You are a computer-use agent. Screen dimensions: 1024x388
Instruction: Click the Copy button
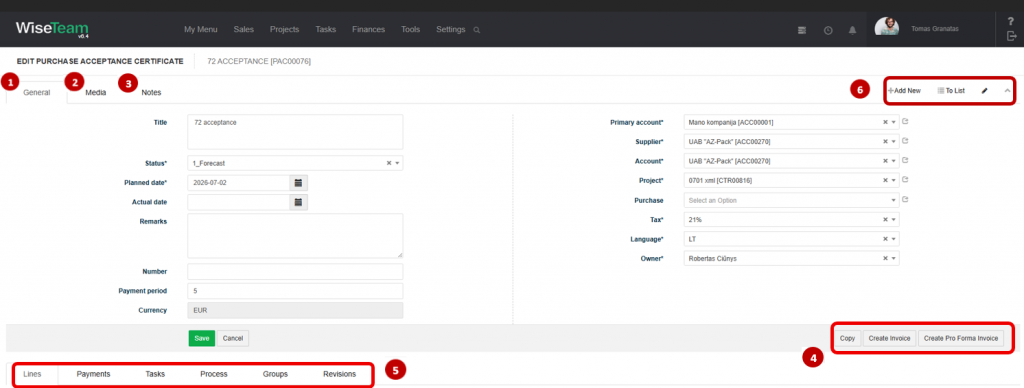(848, 338)
